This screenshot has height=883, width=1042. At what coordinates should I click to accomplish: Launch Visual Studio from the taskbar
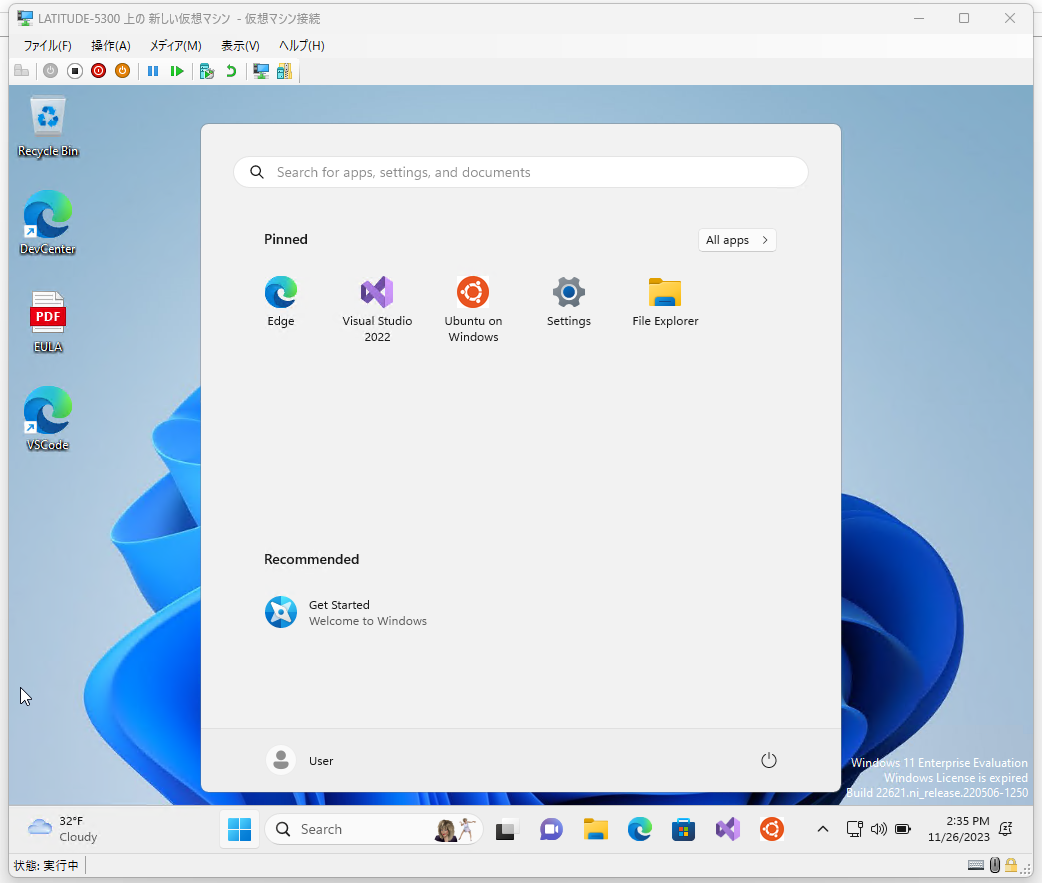pyautogui.click(x=728, y=829)
